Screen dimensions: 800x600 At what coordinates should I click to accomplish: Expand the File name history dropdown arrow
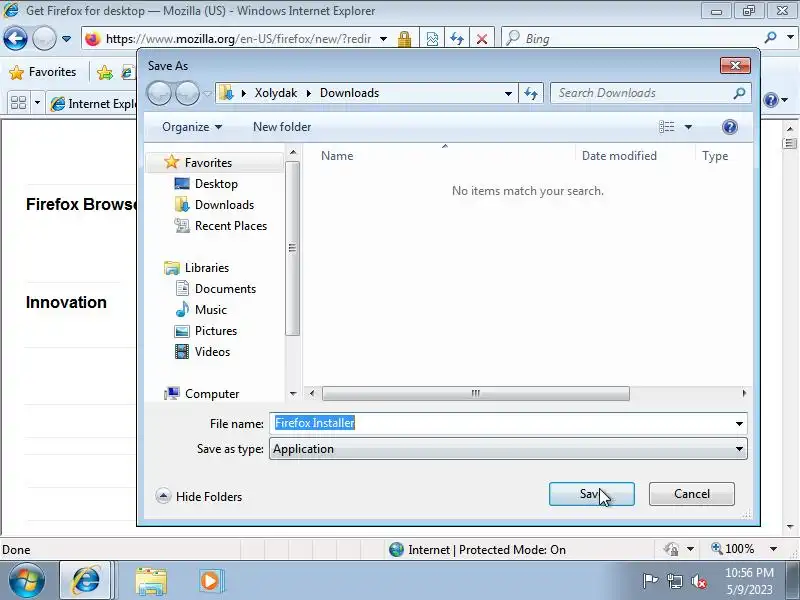click(739, 423)
